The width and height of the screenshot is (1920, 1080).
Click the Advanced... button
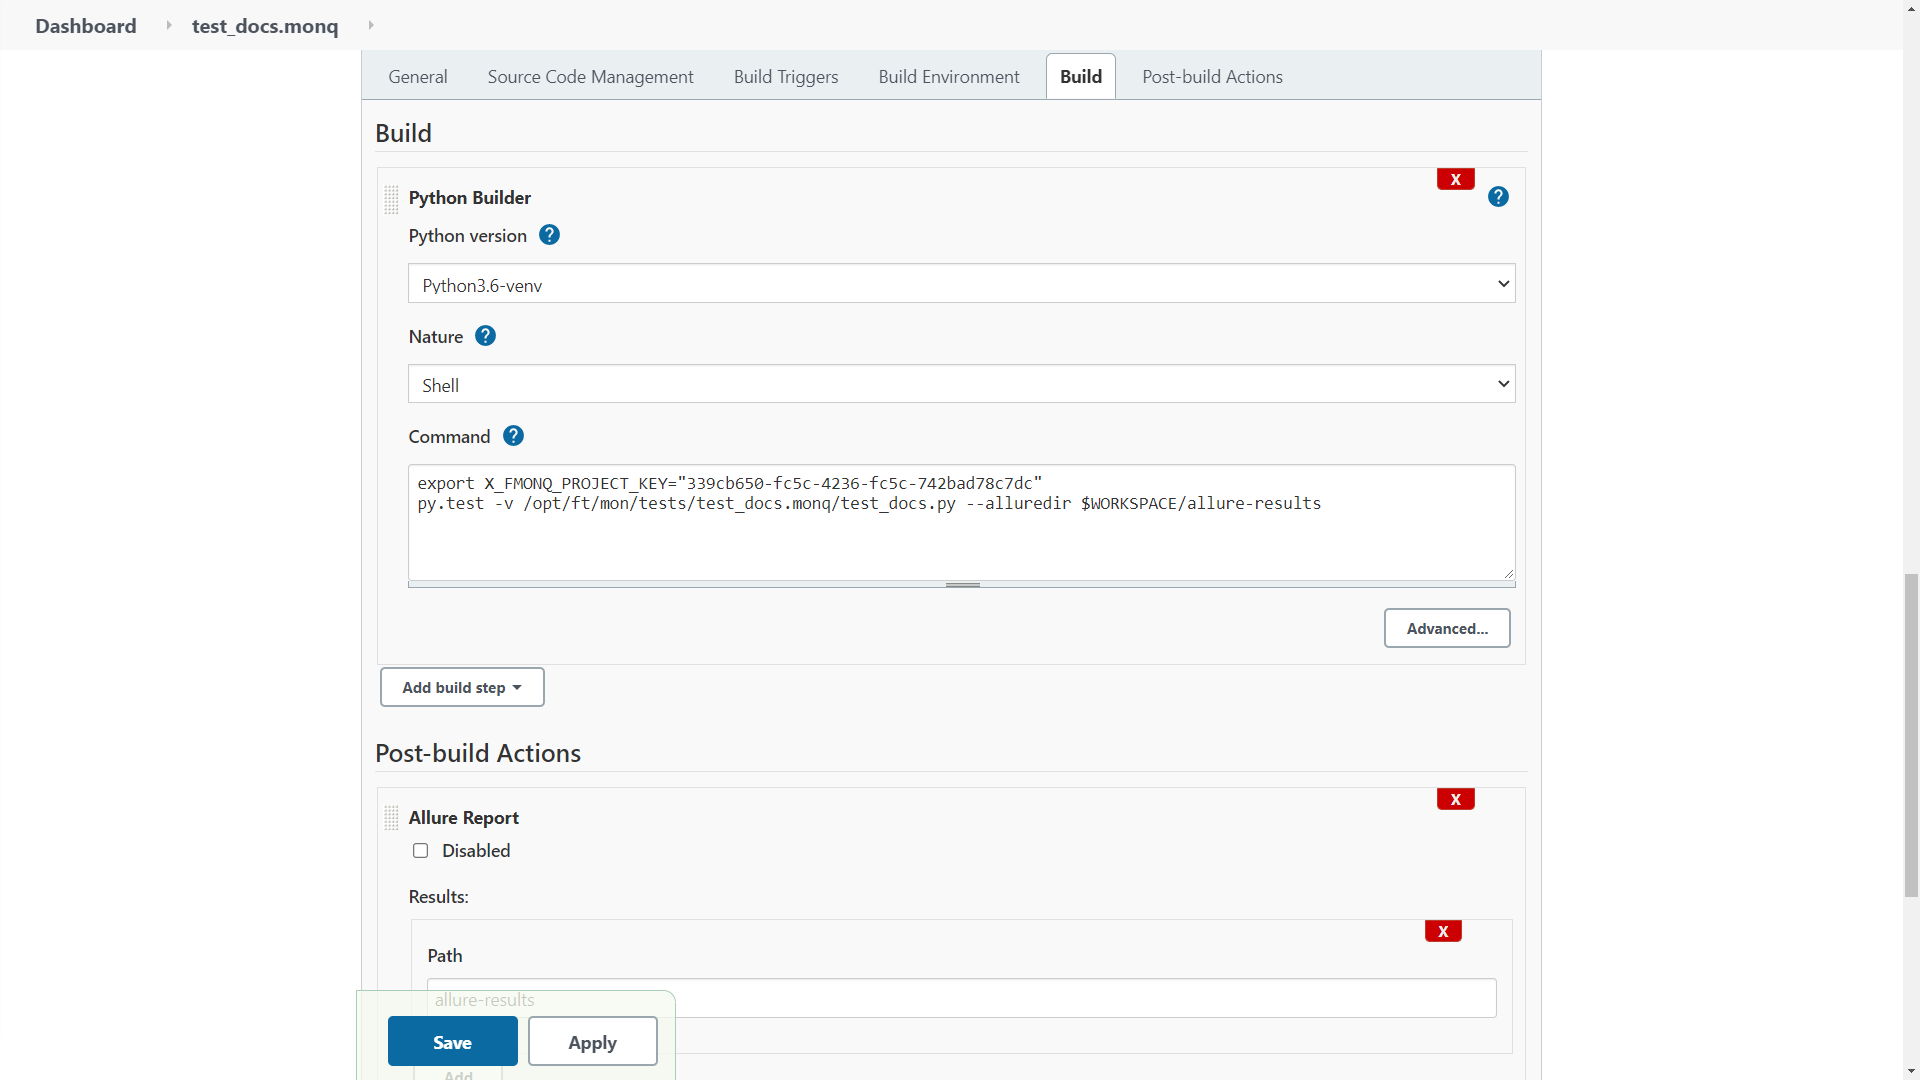[1446, 629]
